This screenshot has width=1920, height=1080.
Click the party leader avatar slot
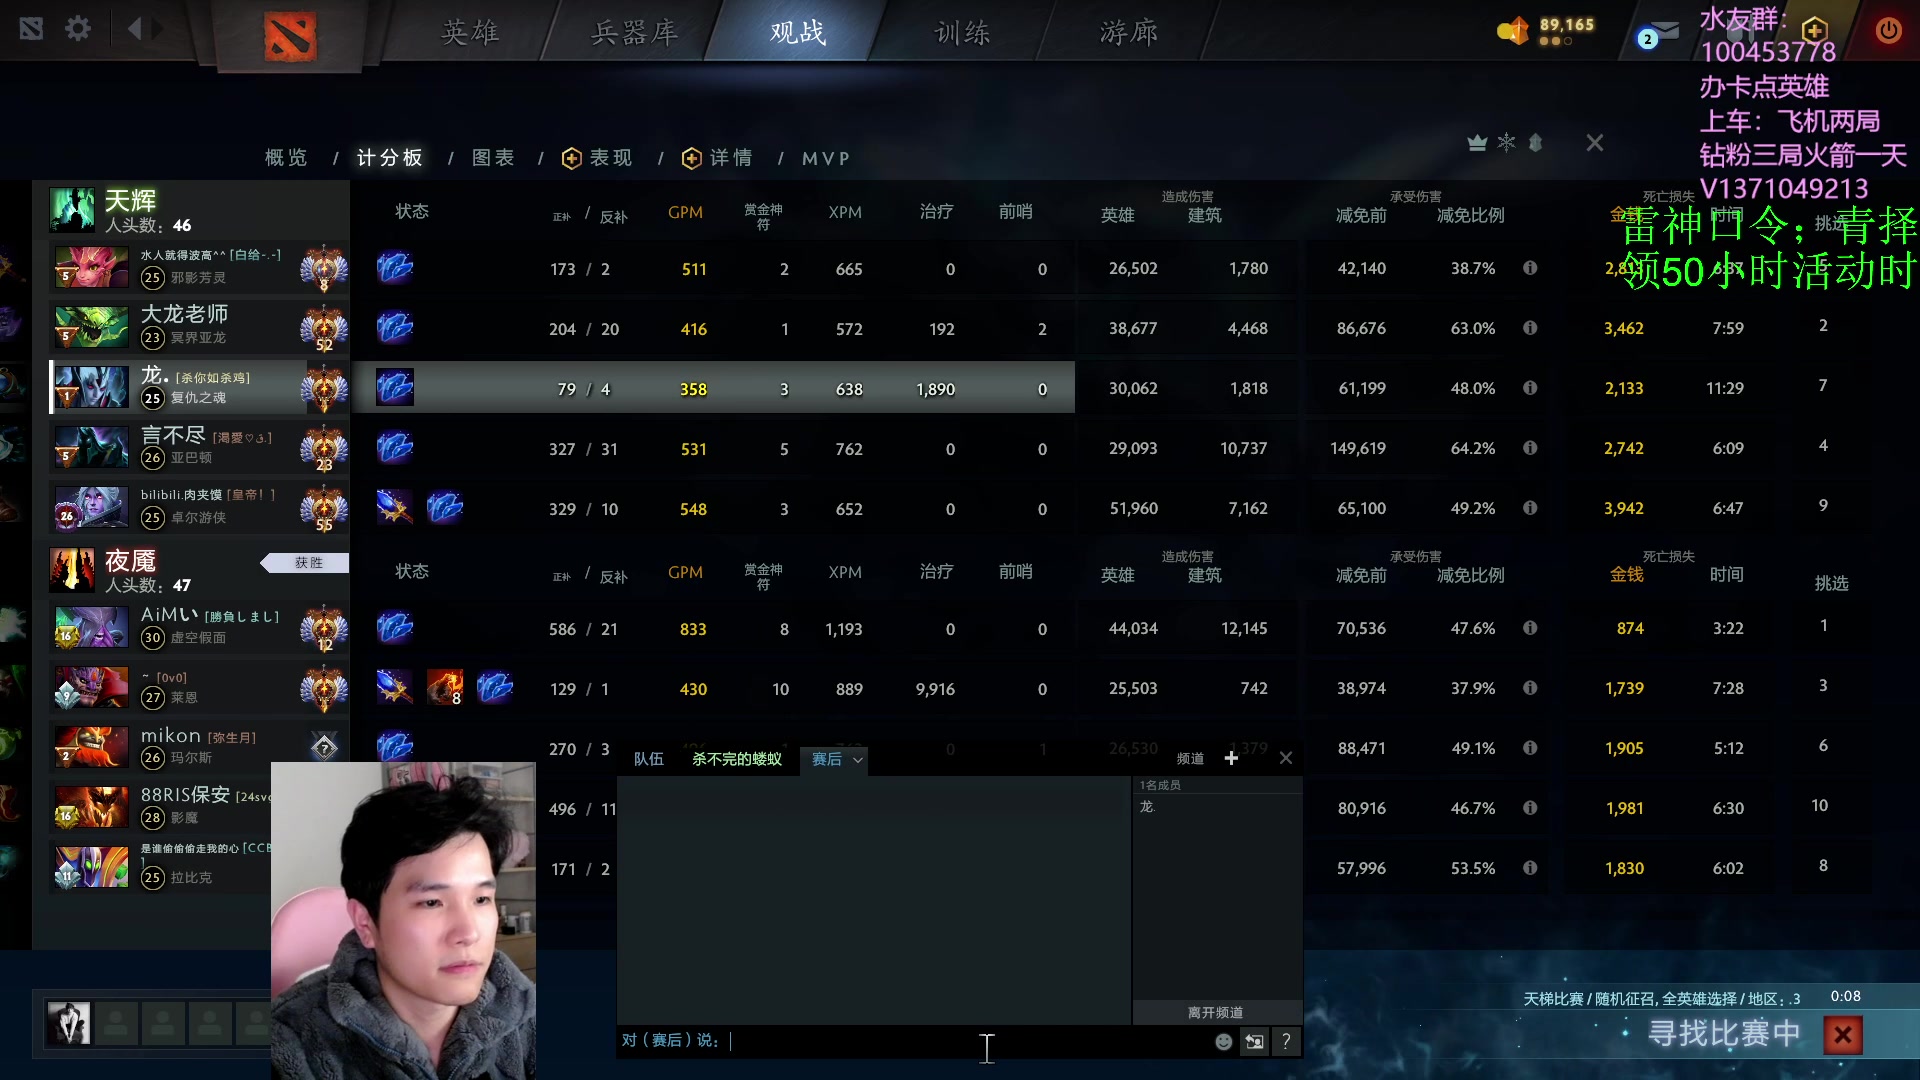69,1023
